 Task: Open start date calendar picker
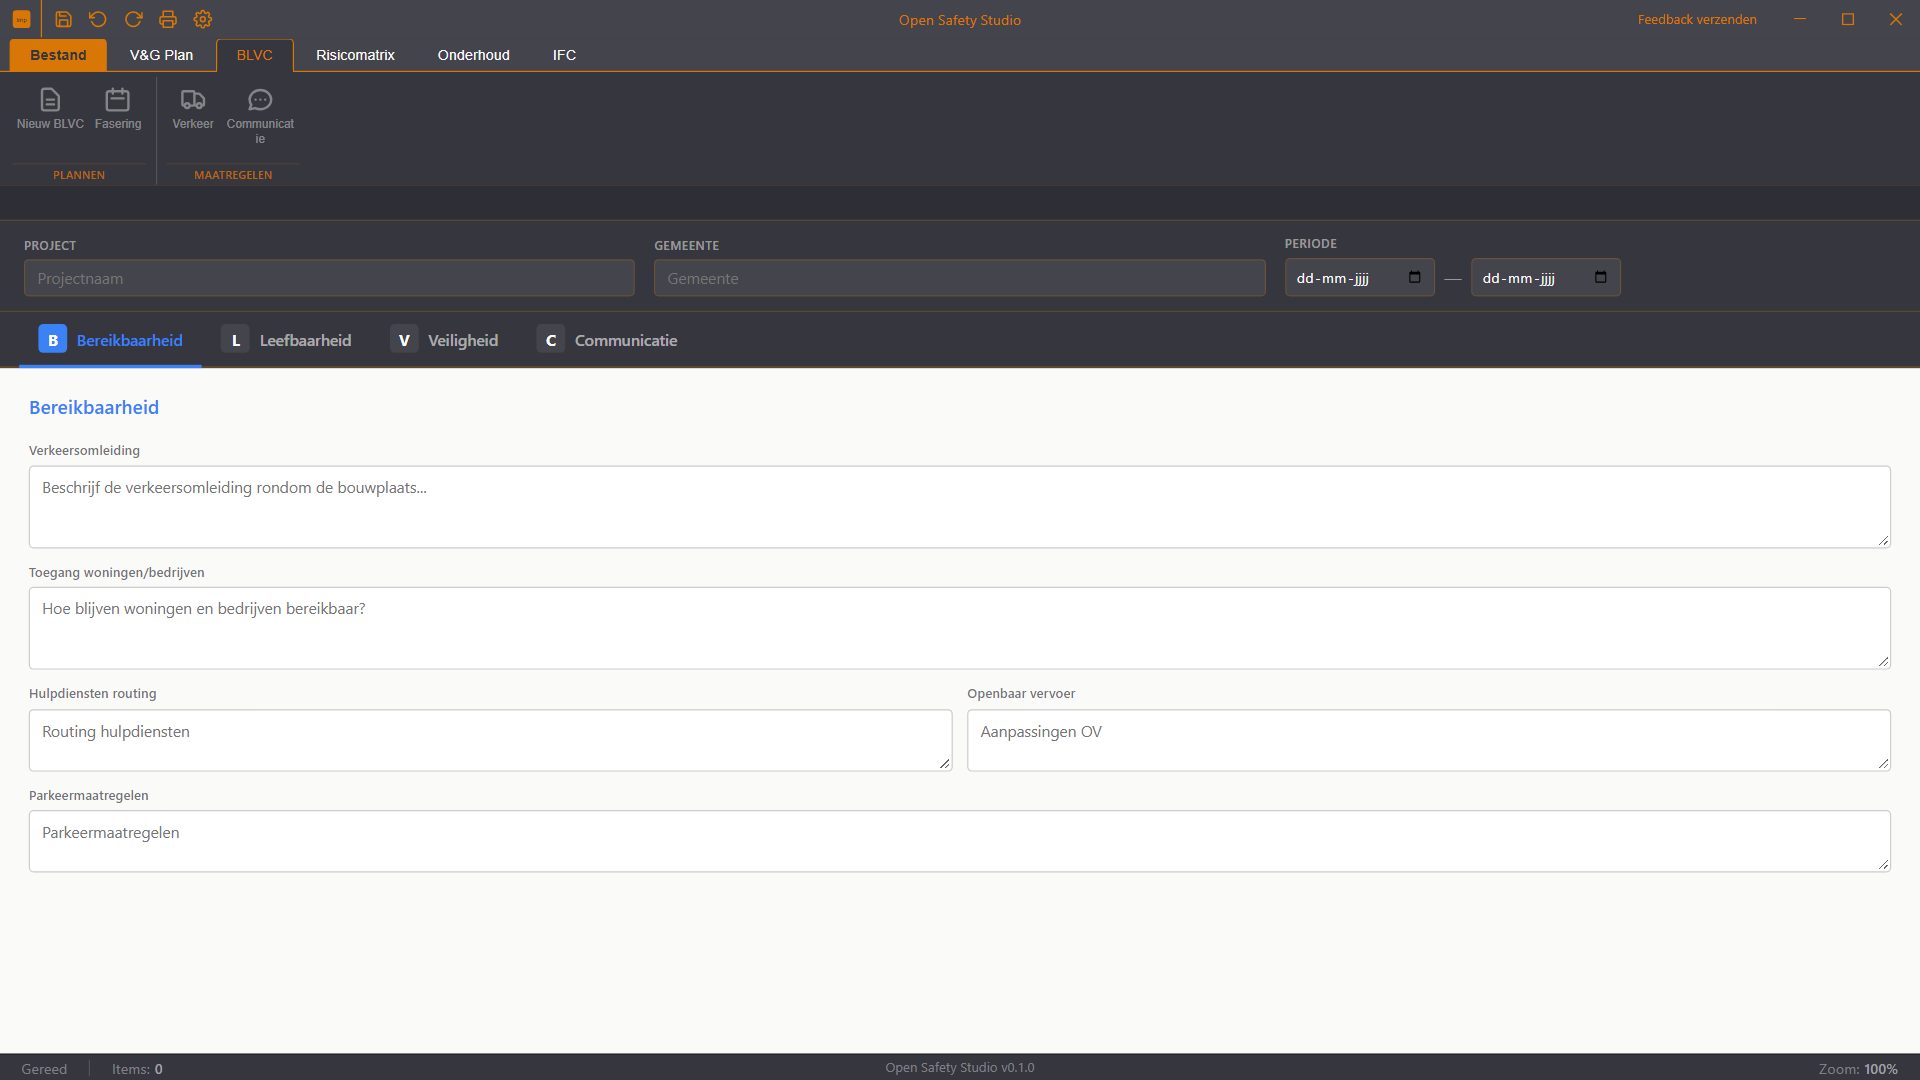click(1414, 277)
